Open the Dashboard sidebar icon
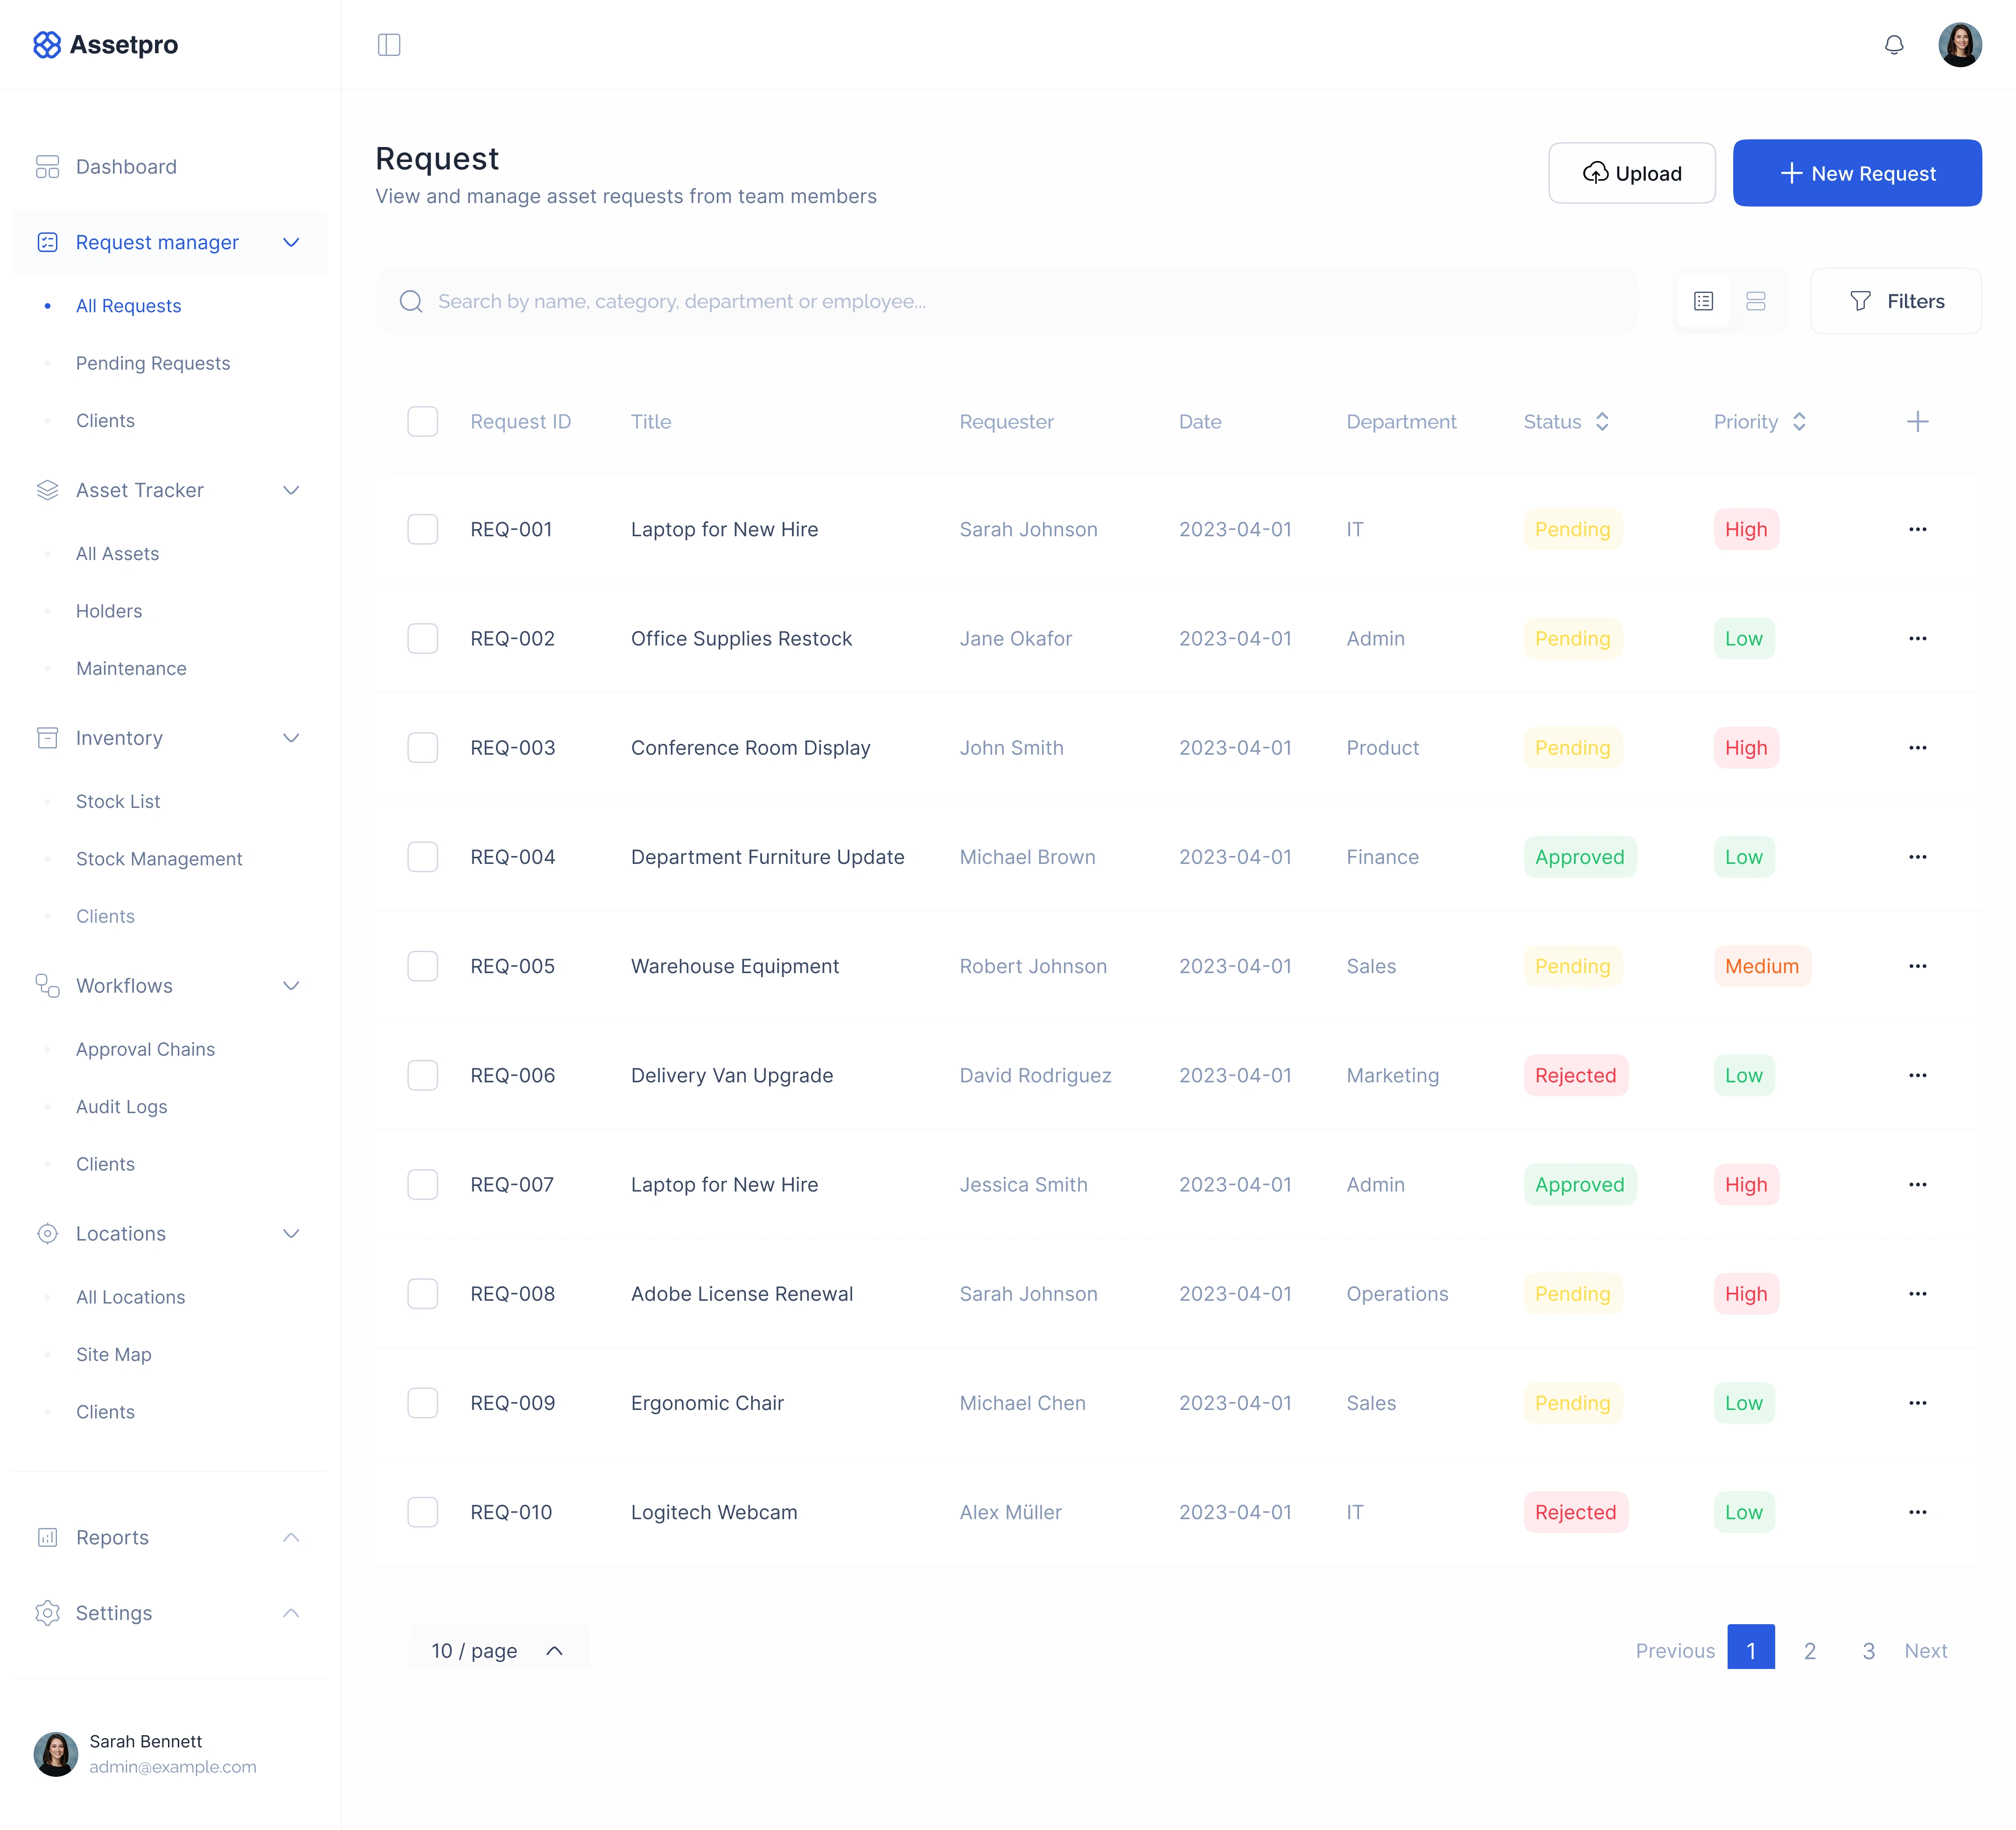The height and width of the screenshot is (1830, 2016). (x=47, y=167)
